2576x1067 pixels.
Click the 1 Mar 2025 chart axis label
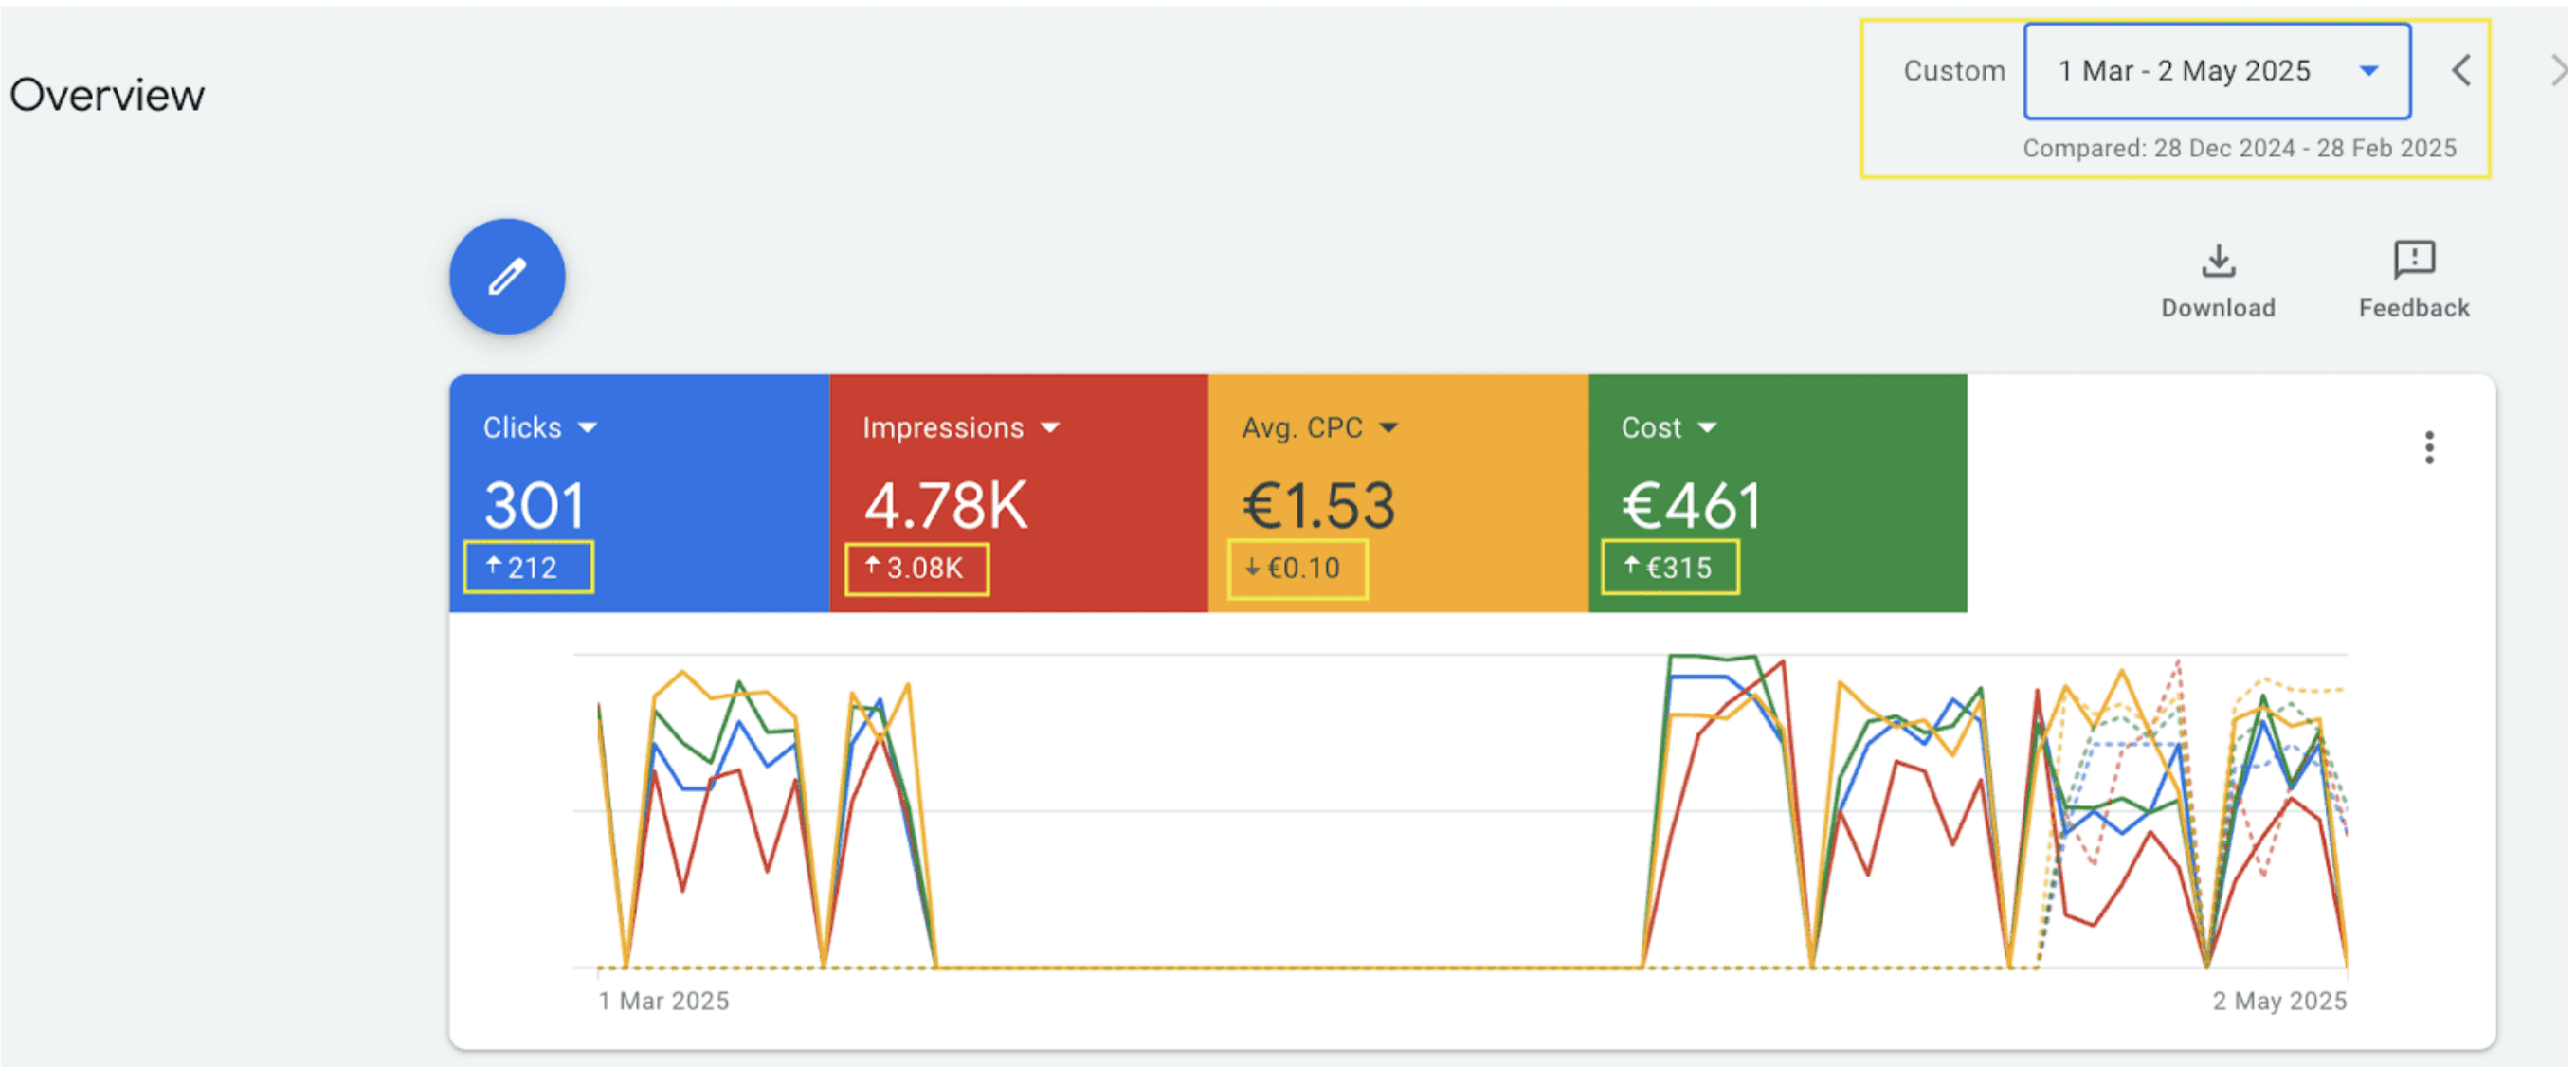664,1001
